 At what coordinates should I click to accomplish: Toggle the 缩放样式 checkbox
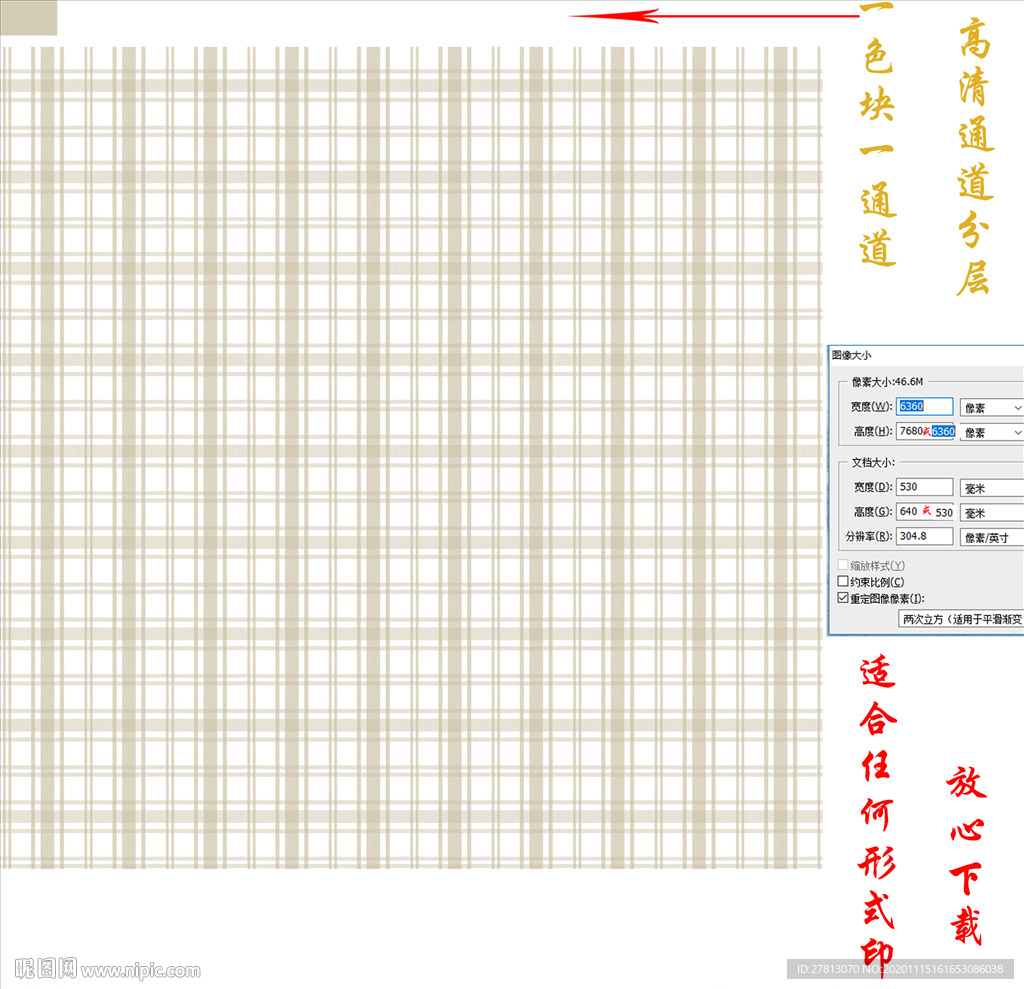pos(843,566)
